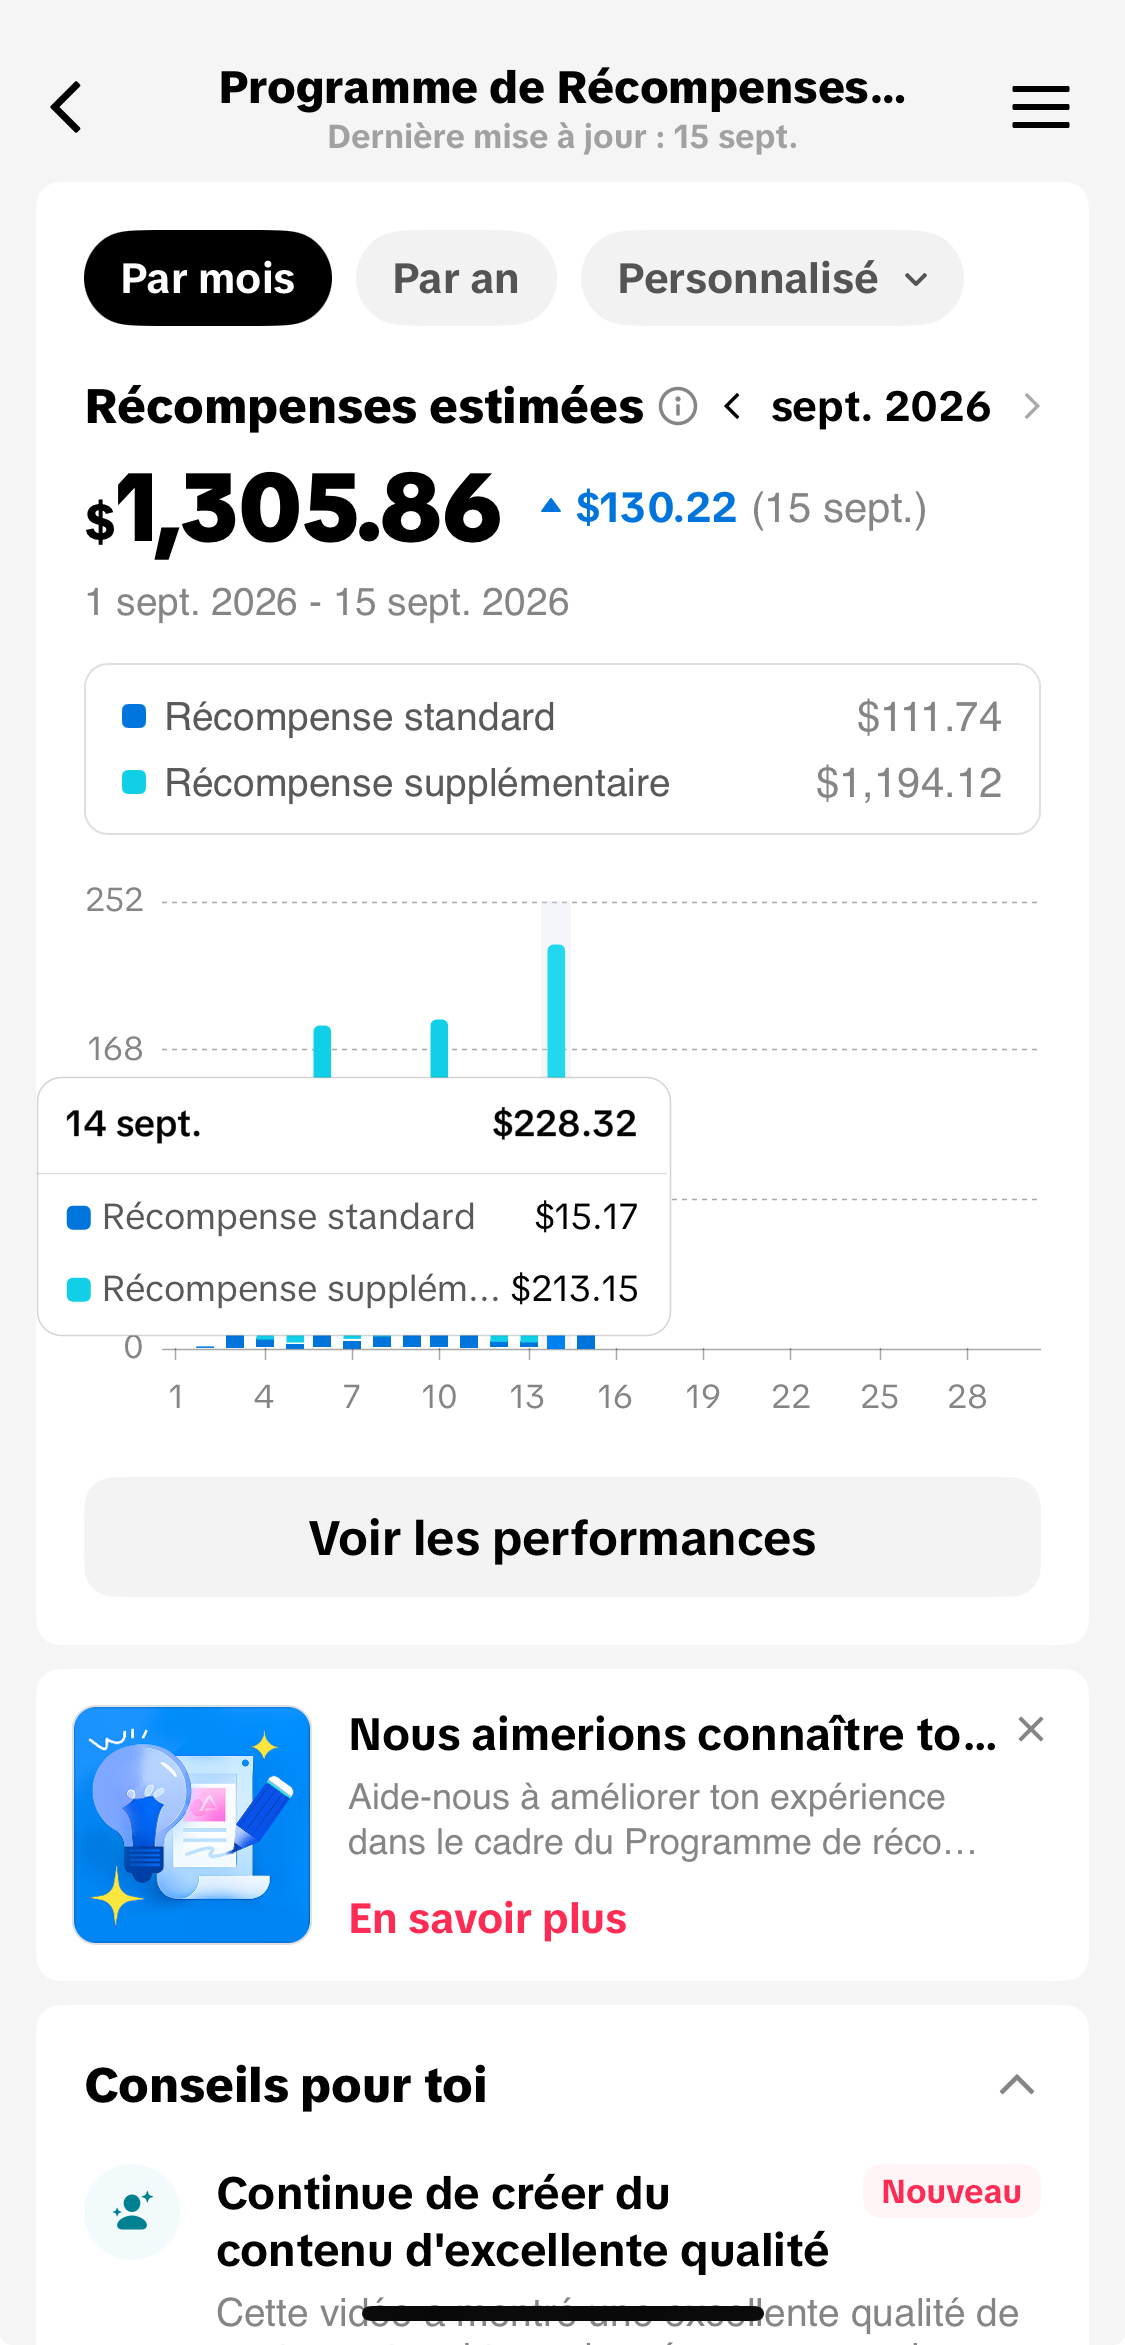
Task: Tap the lightbulb survey illustration
Action: (x=192, y=1825)
